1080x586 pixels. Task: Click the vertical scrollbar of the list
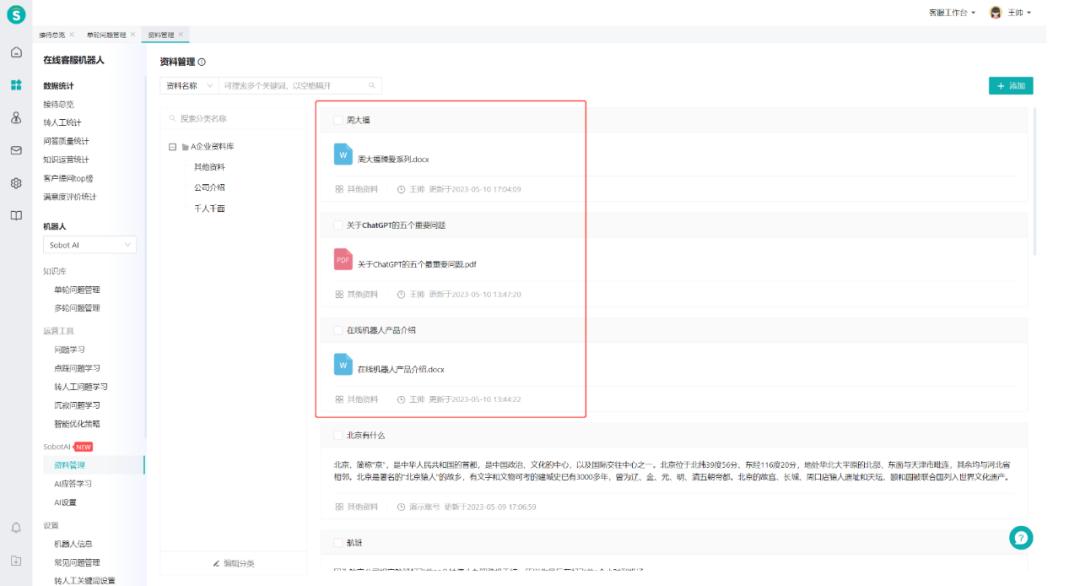point(1034,181)
